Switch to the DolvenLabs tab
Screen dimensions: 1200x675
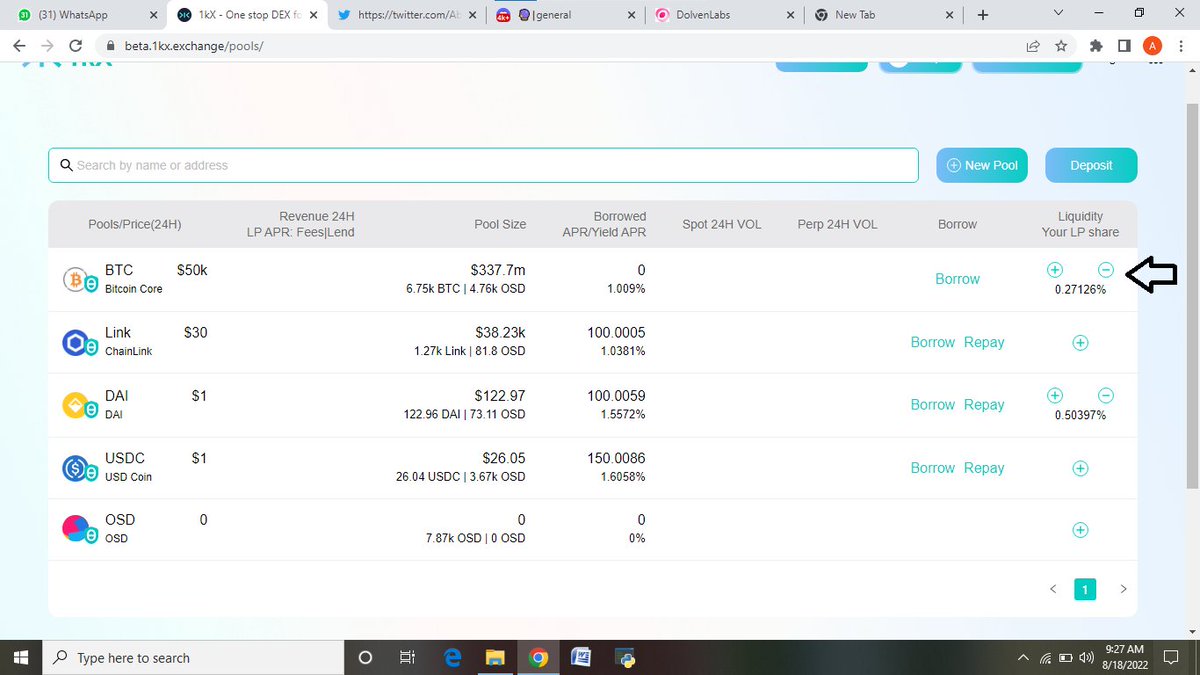[x=726, y=15]
